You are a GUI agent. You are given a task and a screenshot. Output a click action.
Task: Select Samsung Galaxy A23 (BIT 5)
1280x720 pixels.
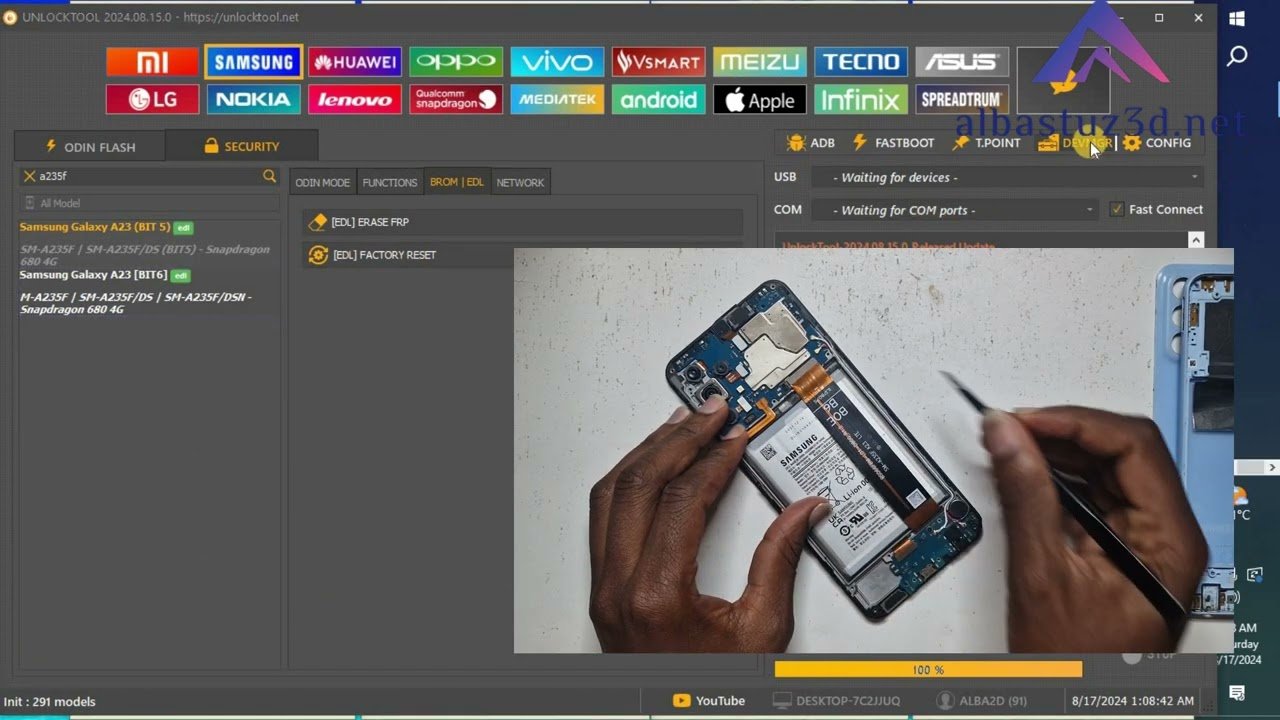tap(95, 227)
